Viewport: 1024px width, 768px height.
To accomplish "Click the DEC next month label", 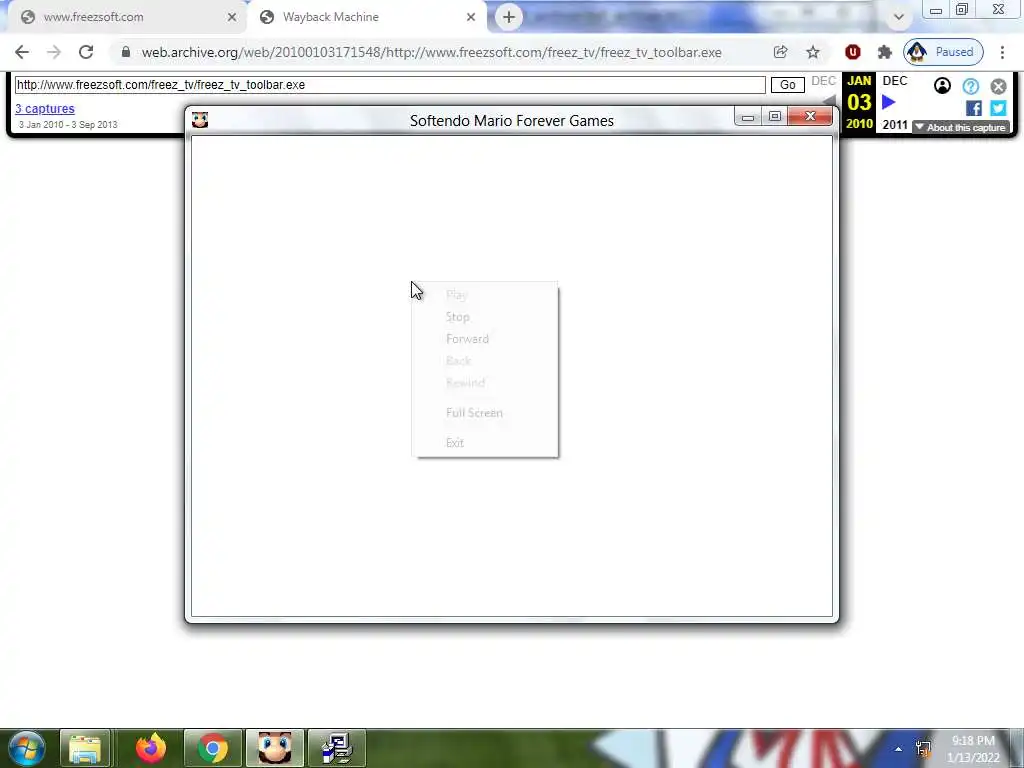I will 895,81.
